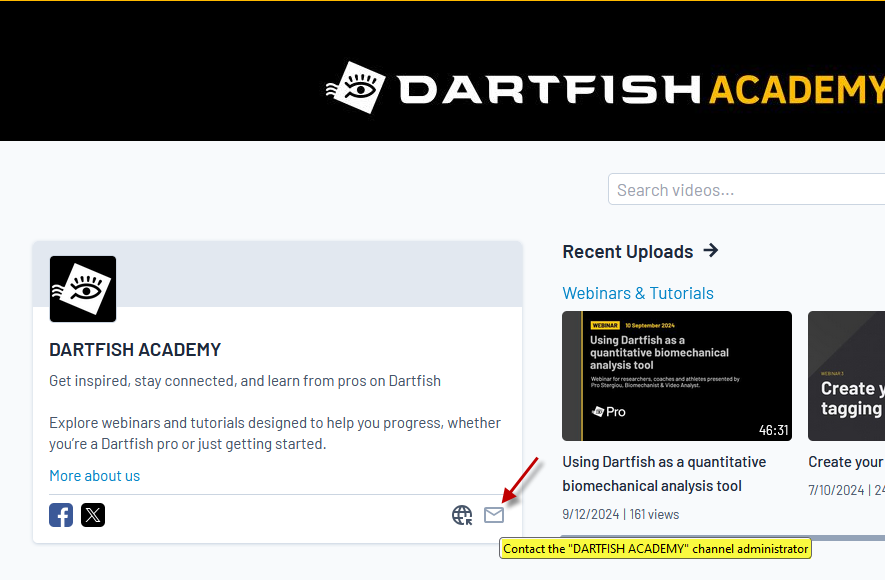Open the X (Twitter) social icon

(93, 515)
